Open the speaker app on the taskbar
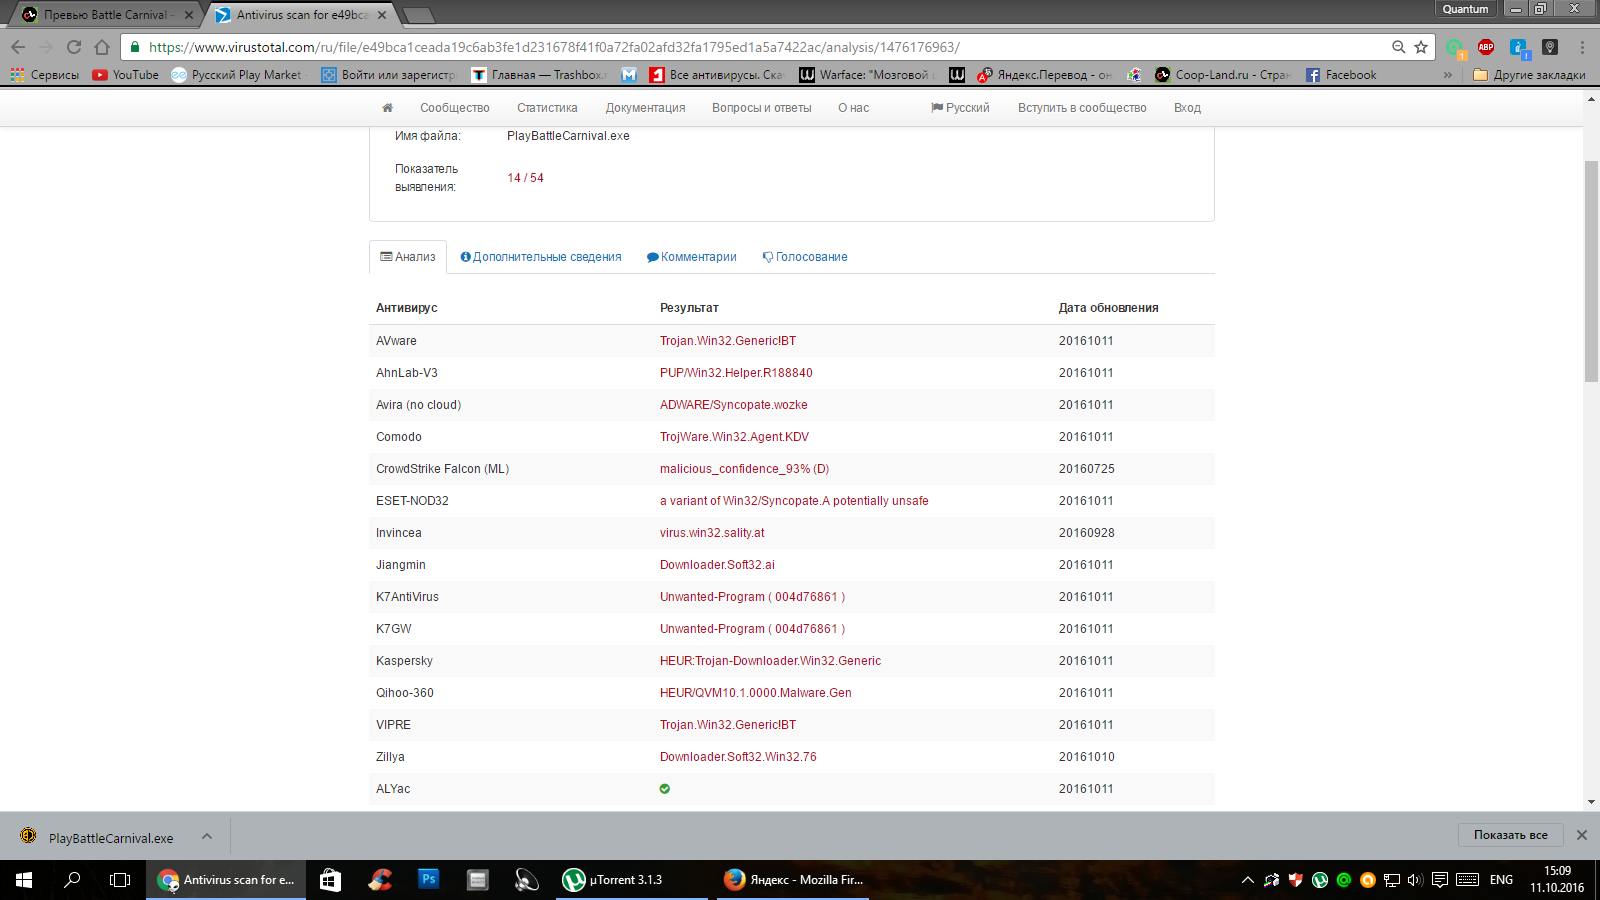Viewport: 1600px width, 900px height. pos(527,880)
